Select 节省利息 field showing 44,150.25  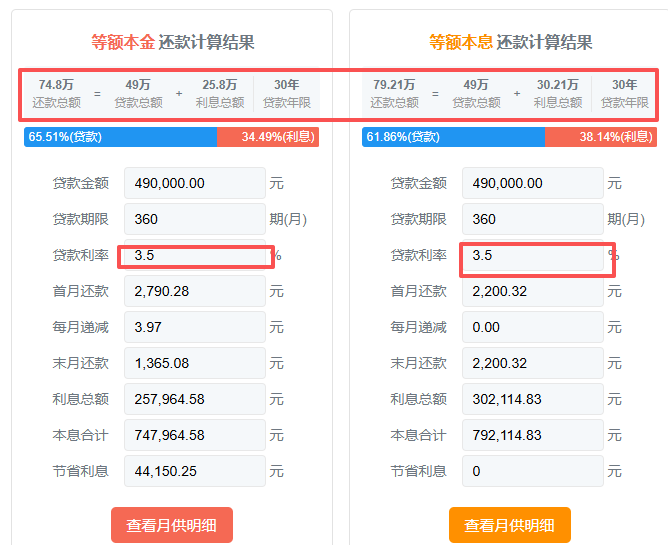pos(195,471)
